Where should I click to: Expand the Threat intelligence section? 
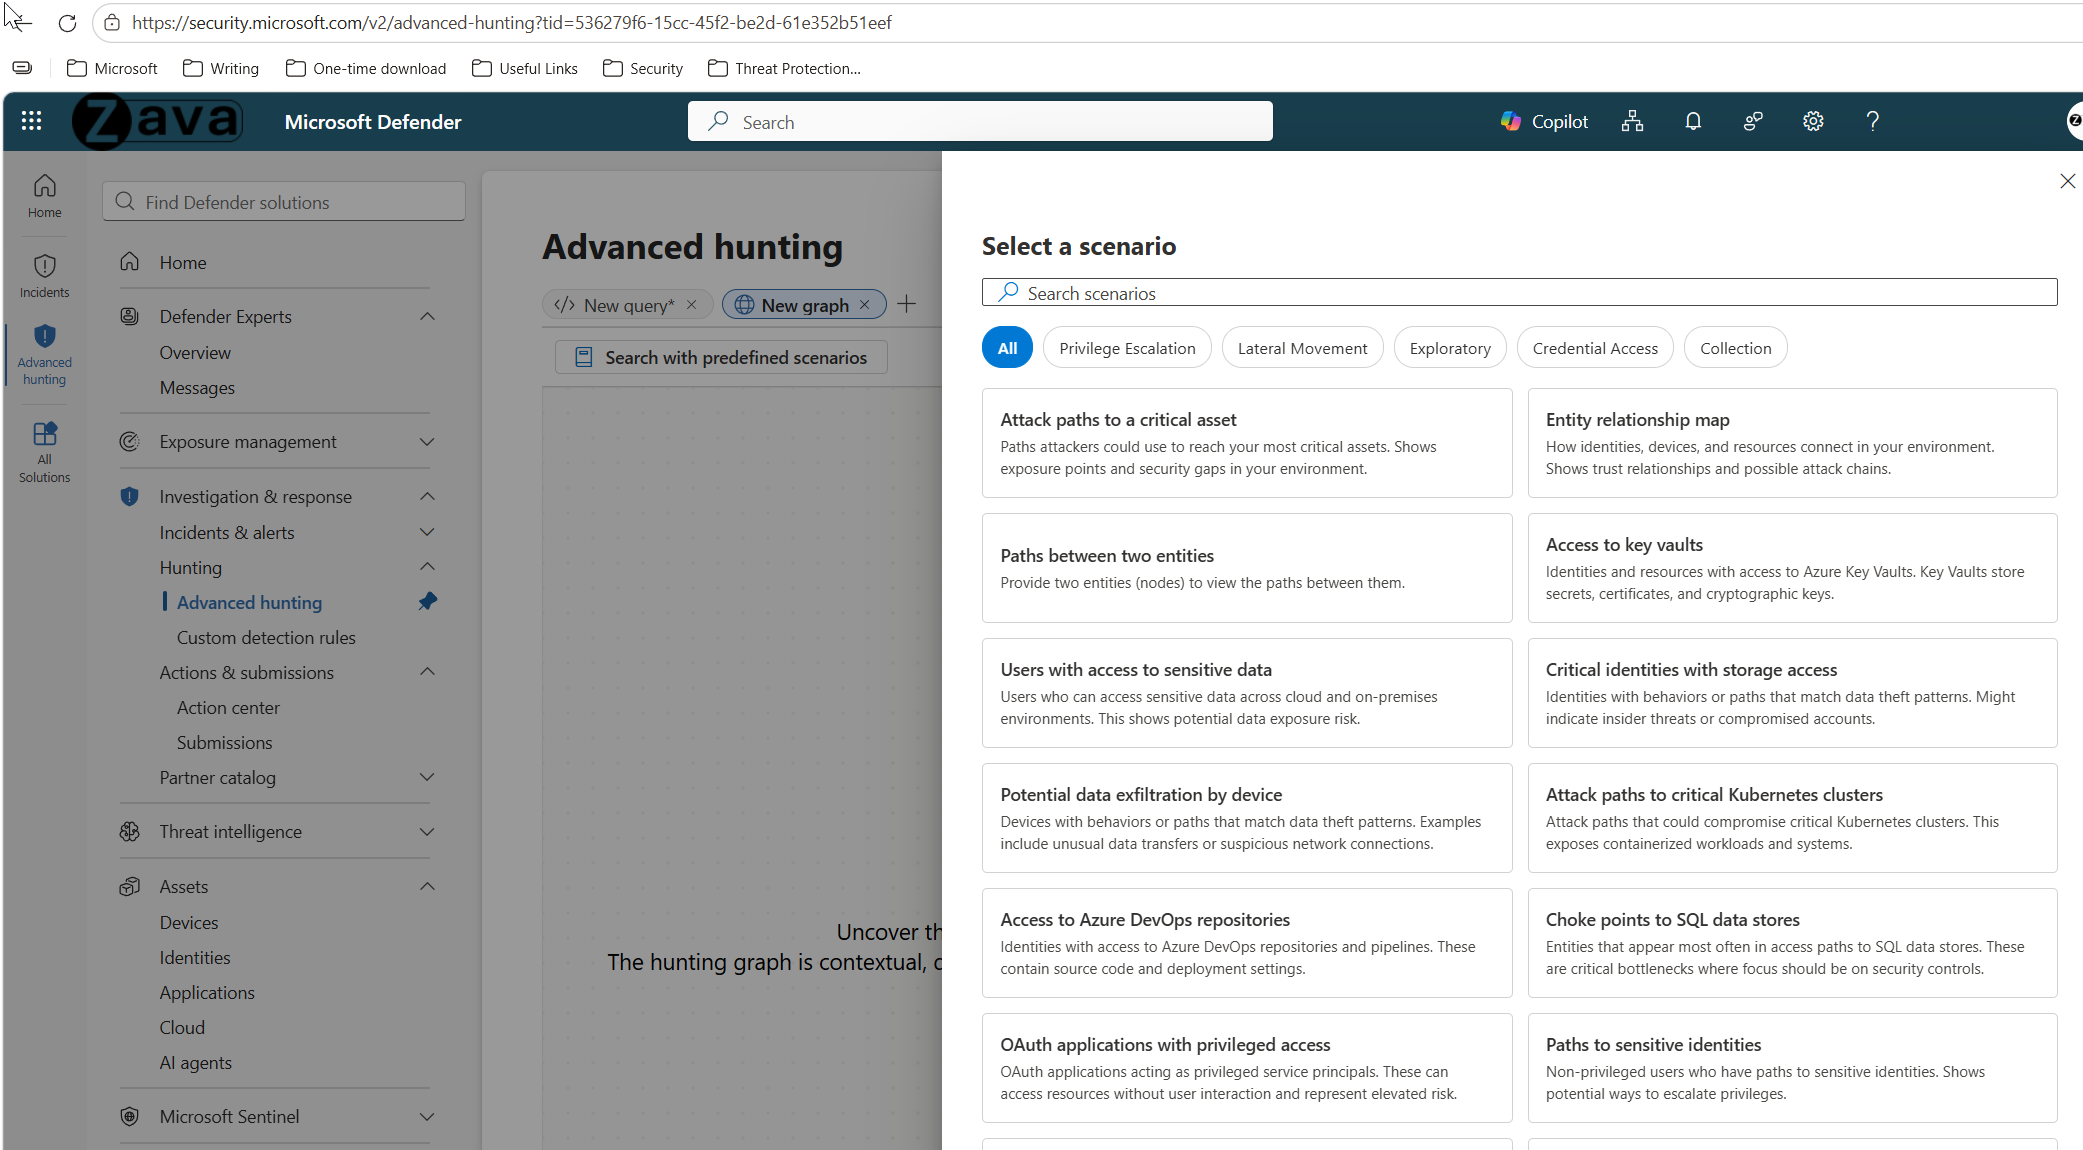427,831
